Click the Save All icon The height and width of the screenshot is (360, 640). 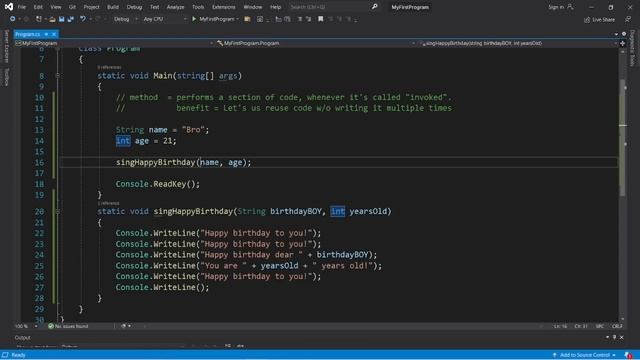tap(71, 19)
